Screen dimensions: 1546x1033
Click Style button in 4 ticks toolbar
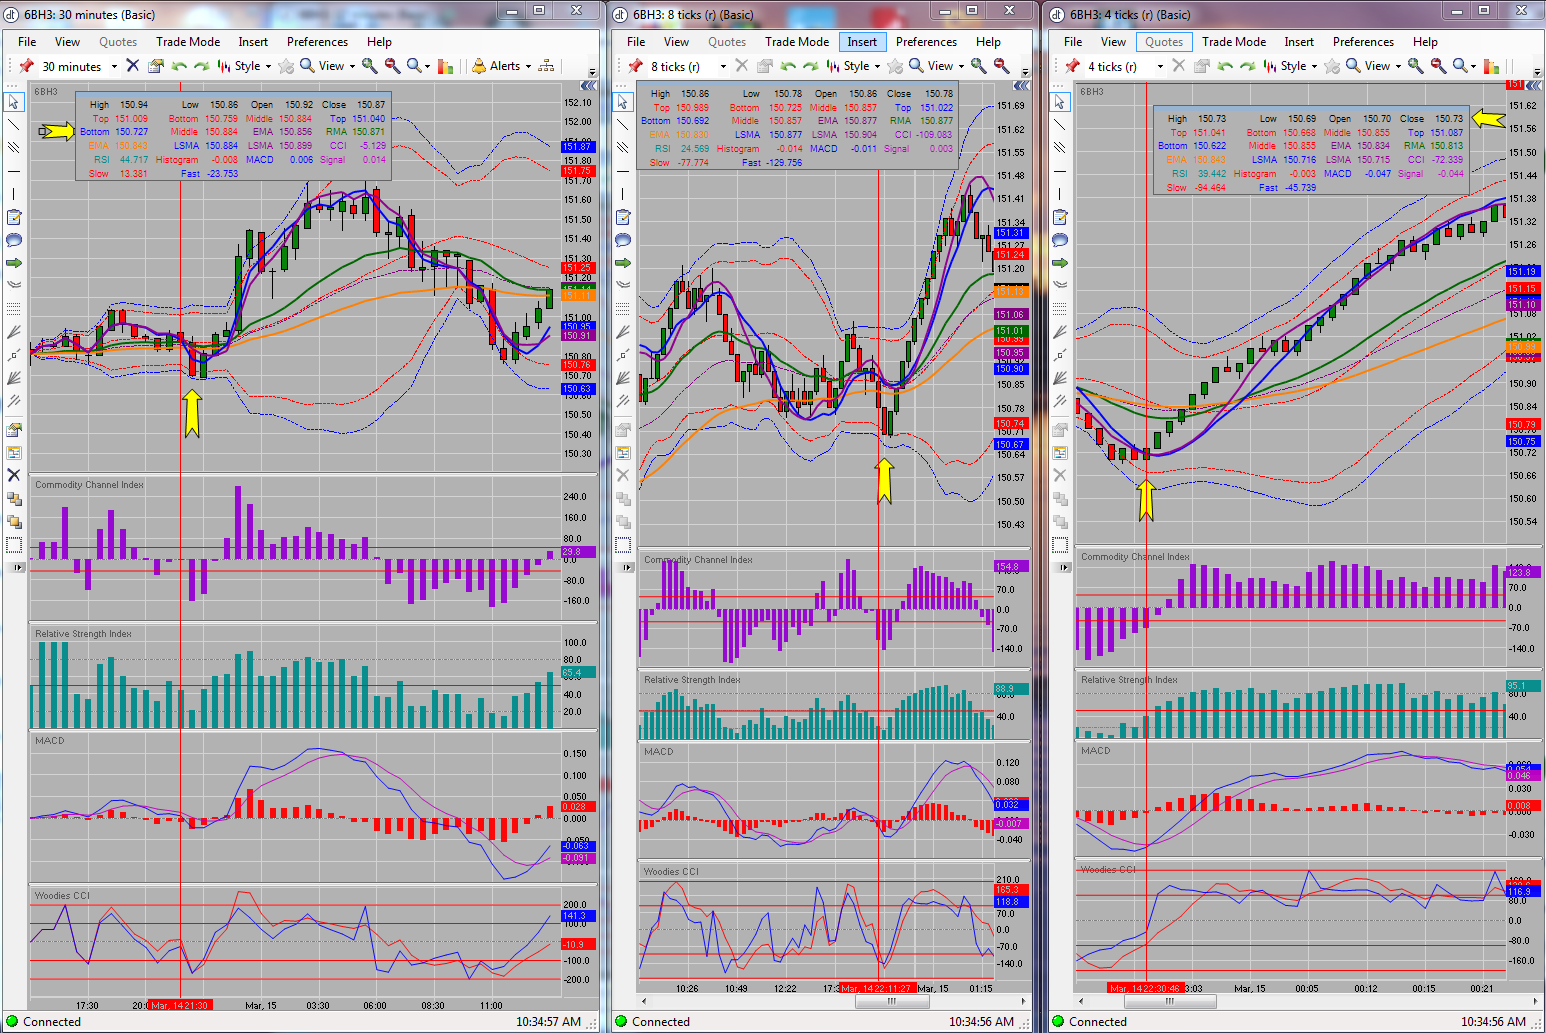point(1284,66)
